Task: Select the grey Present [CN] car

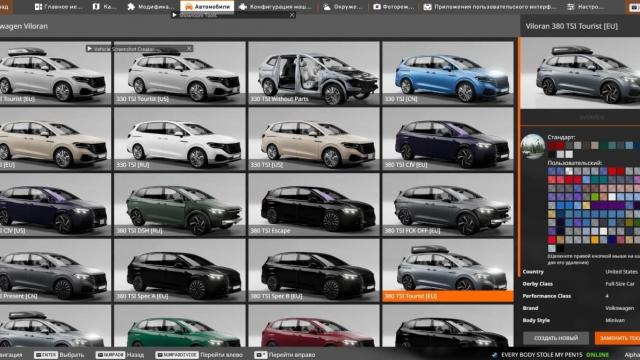Action: point(55,270)
